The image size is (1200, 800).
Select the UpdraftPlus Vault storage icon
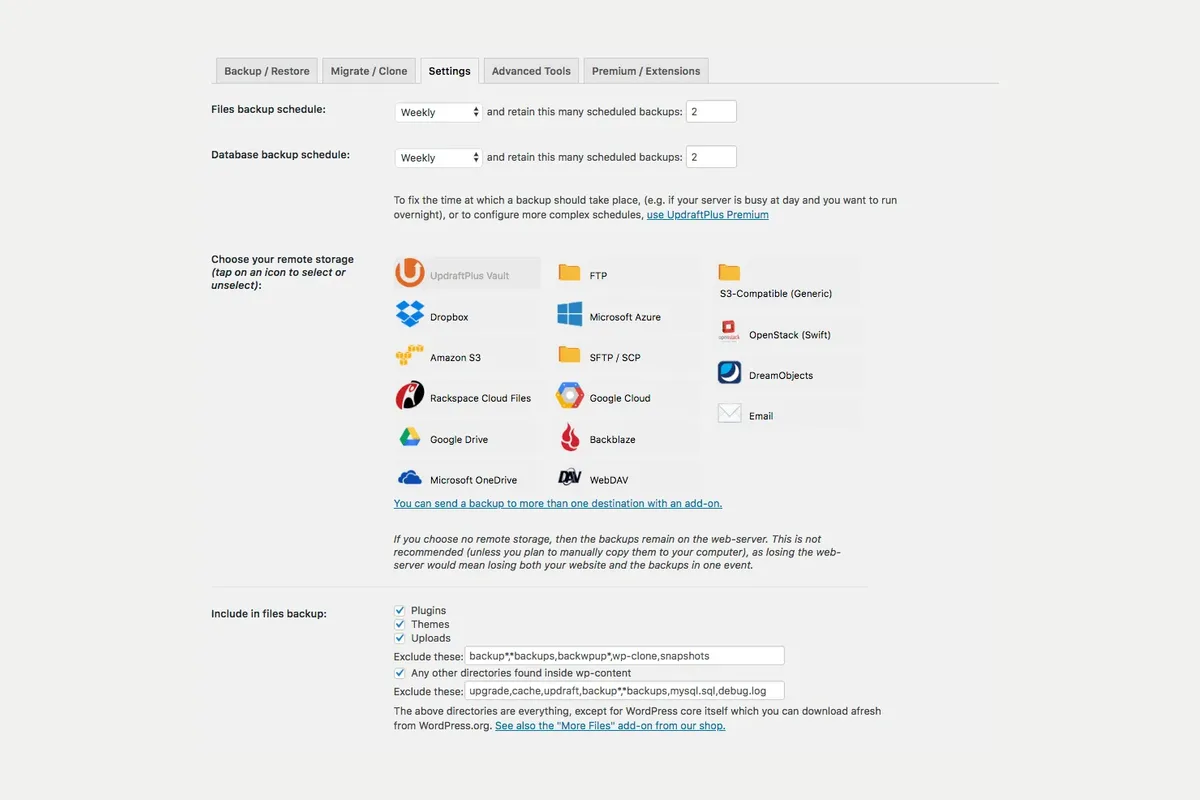click(410, 273)
